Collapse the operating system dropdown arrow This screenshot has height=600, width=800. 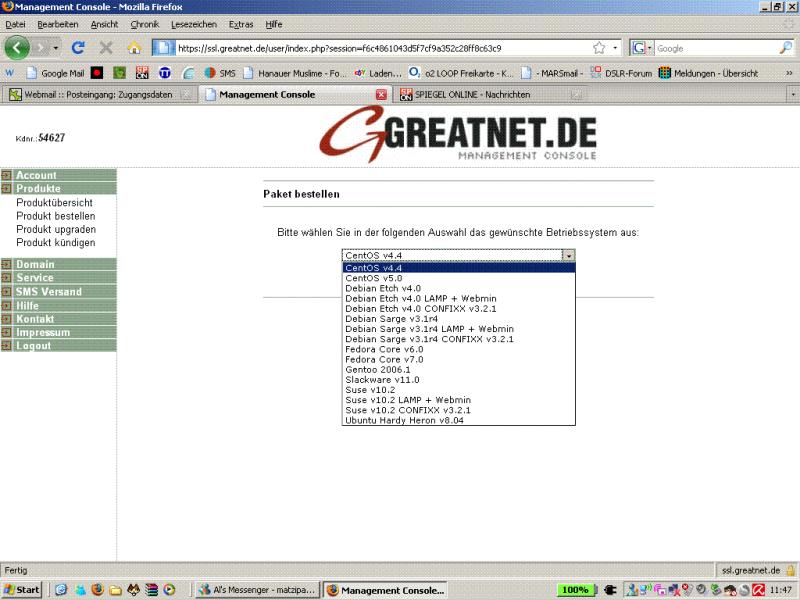click(x=569, y=256)
